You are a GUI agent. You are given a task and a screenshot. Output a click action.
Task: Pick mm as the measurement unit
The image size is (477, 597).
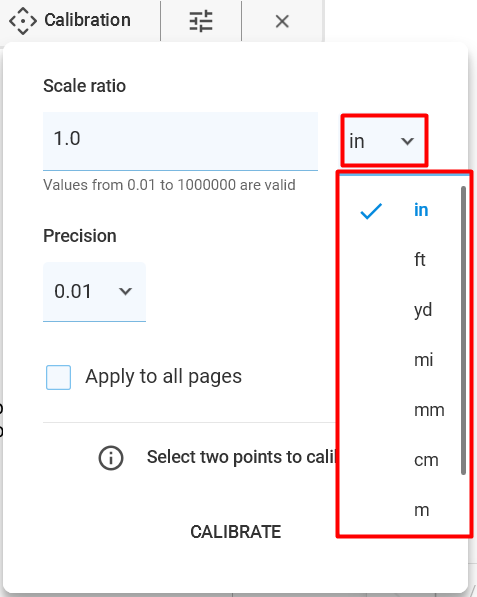[429, 410]
